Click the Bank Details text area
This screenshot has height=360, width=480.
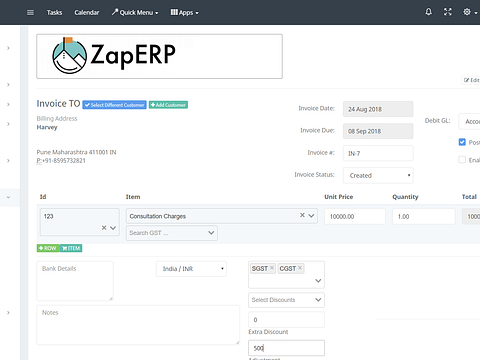tap(75, 281)
